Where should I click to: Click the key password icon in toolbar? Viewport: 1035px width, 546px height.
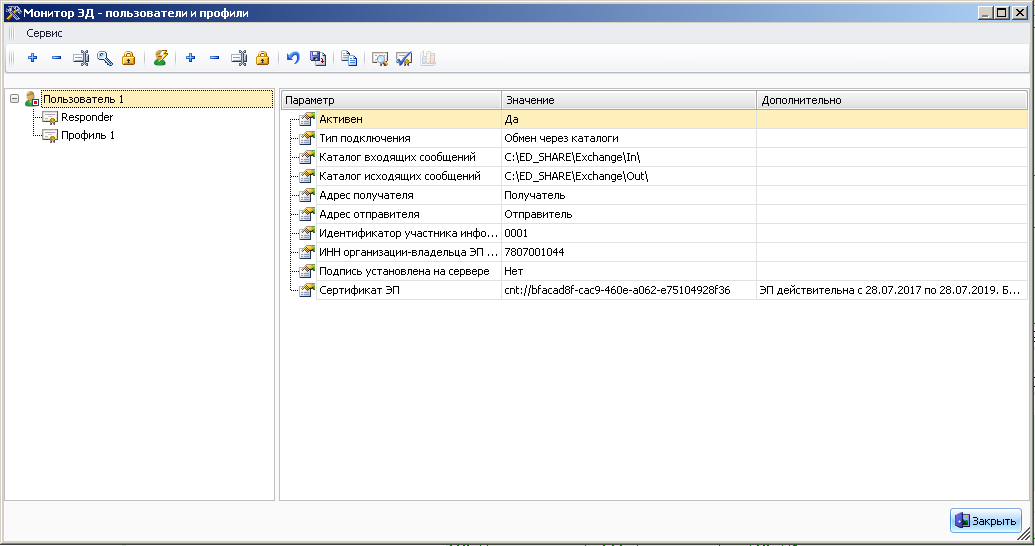click(x=104, y=58)
